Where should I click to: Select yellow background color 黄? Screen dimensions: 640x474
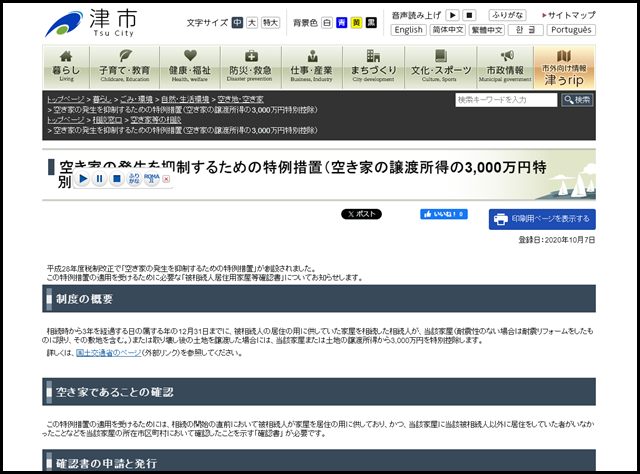[356, 23]
